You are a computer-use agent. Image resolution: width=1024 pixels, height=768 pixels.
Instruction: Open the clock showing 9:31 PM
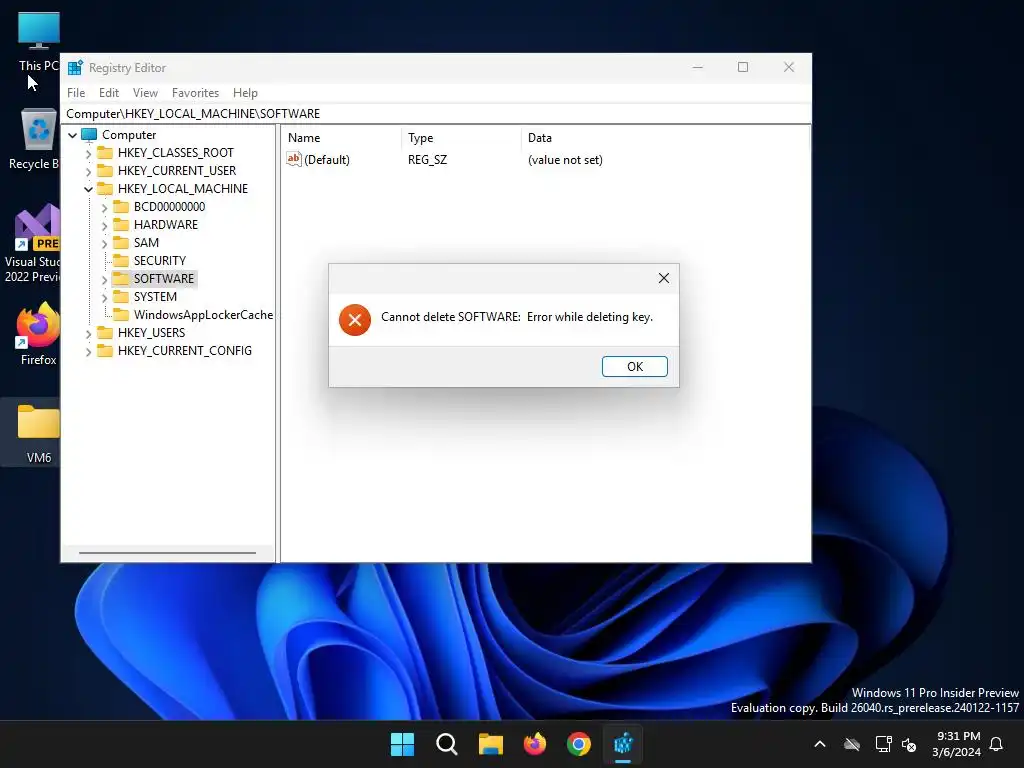point(957,744)
